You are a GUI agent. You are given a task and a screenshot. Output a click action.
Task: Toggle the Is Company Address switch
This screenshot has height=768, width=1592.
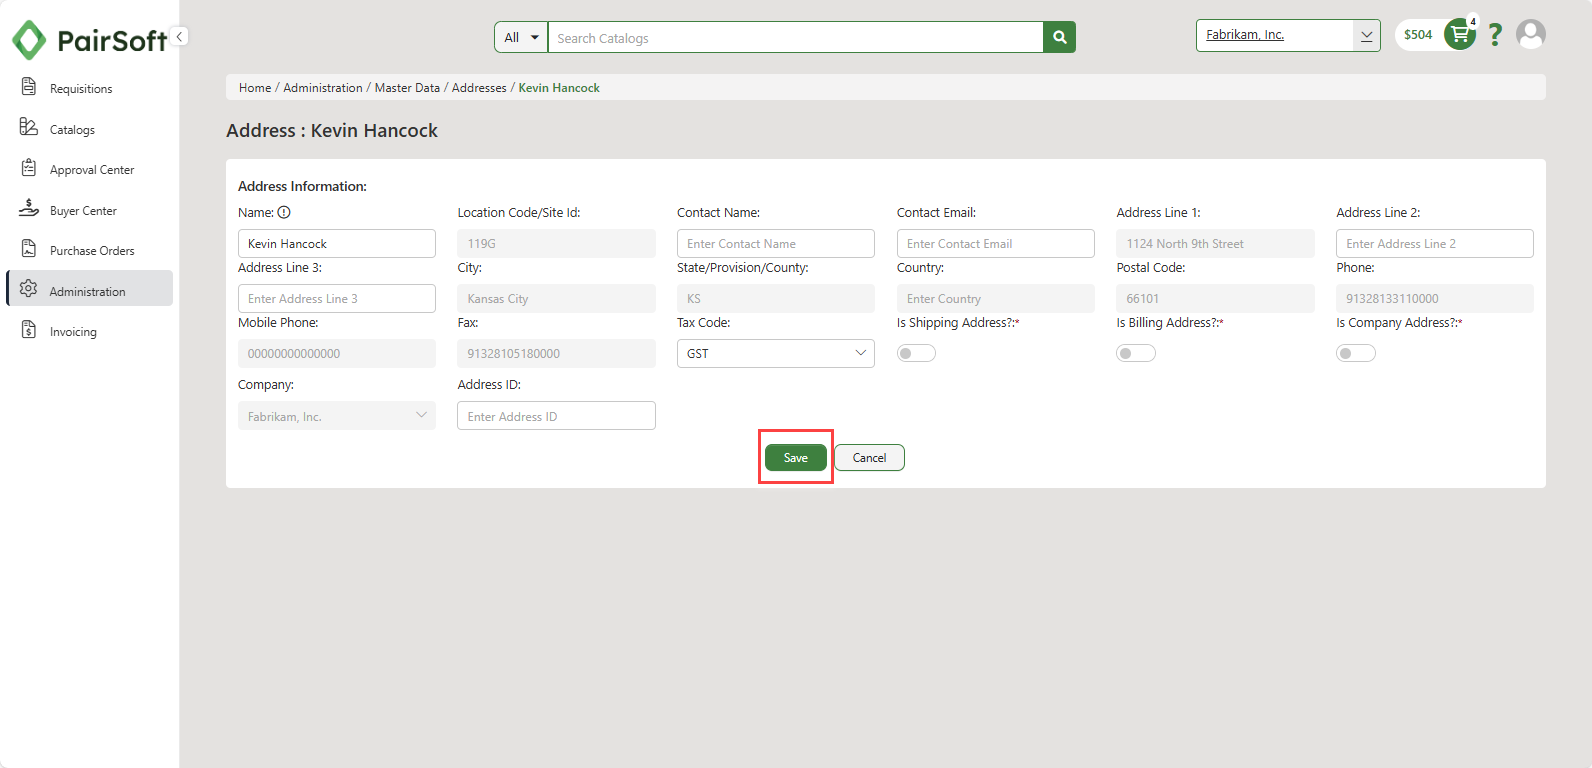(x=1356, y=353)
